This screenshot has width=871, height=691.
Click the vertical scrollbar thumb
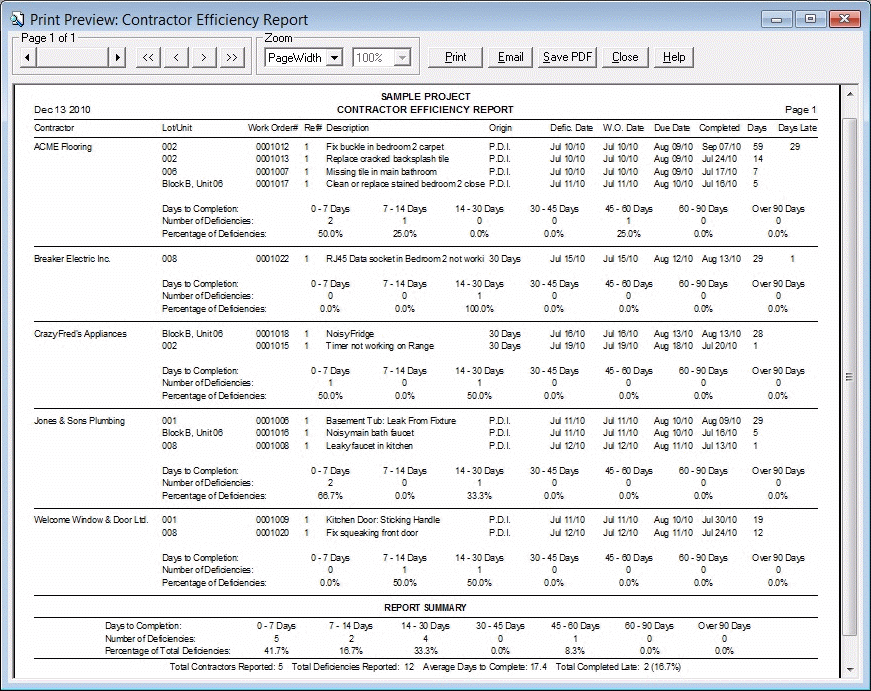coord(850,377)
